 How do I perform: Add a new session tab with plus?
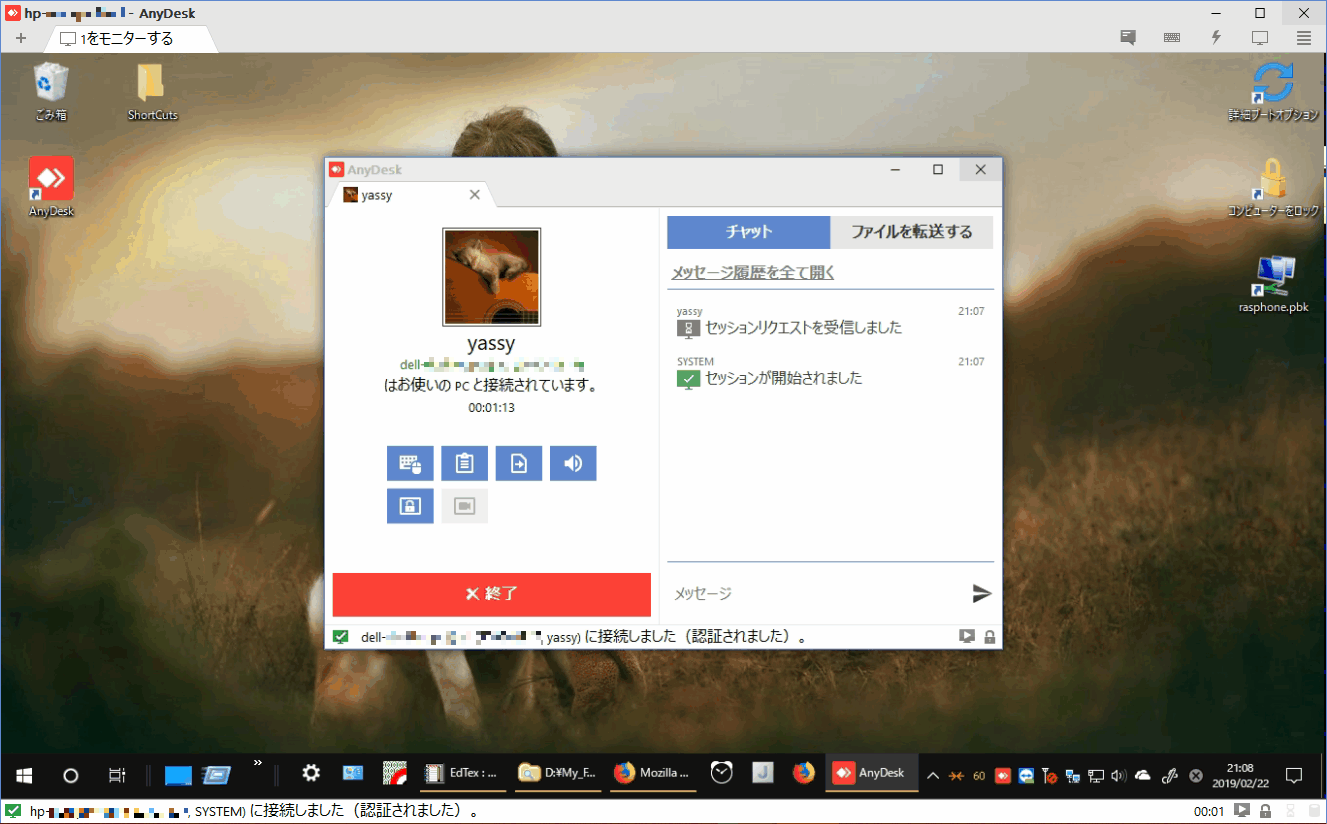coord(21,39)
